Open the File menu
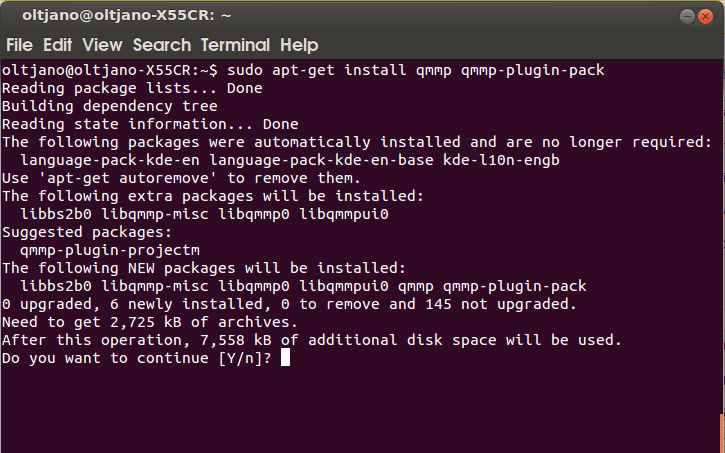The height and width of the screenshot is (453, 725). click(19, 45)
